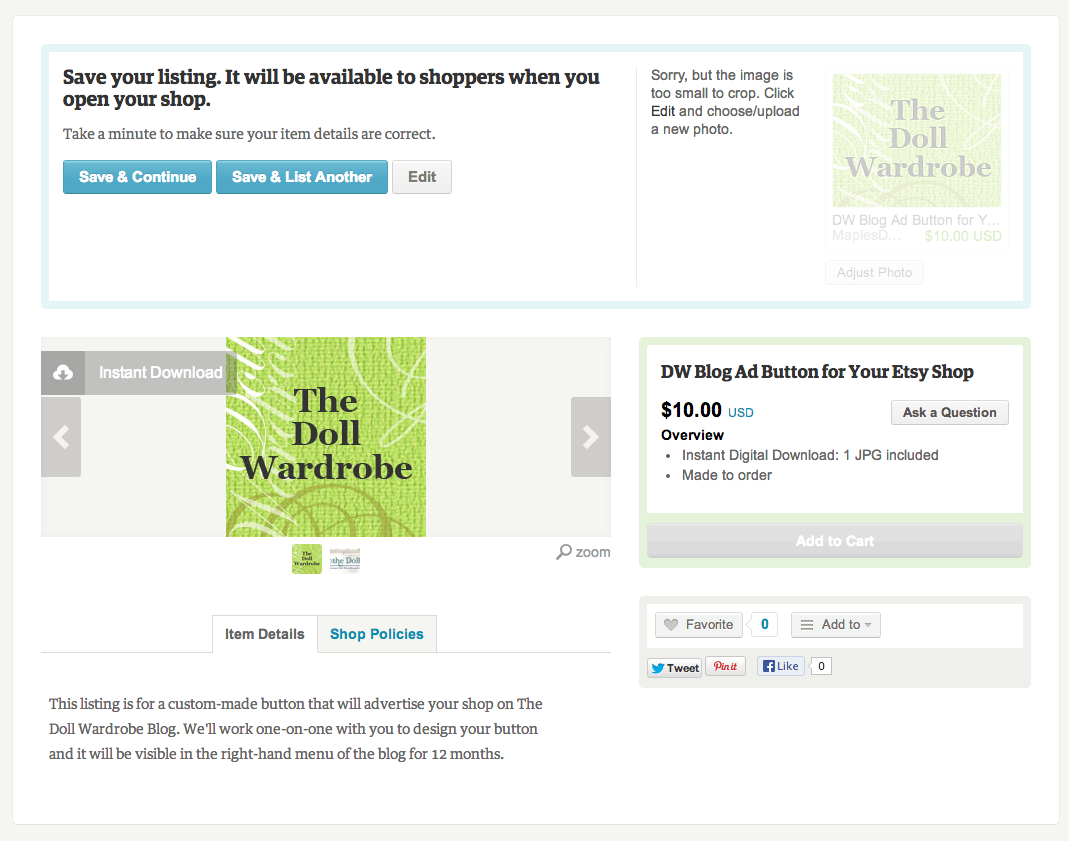The width and height of the screenshot is (1069, 841).
Task: Switch to the Item Details tab
Action: point(265,634)
